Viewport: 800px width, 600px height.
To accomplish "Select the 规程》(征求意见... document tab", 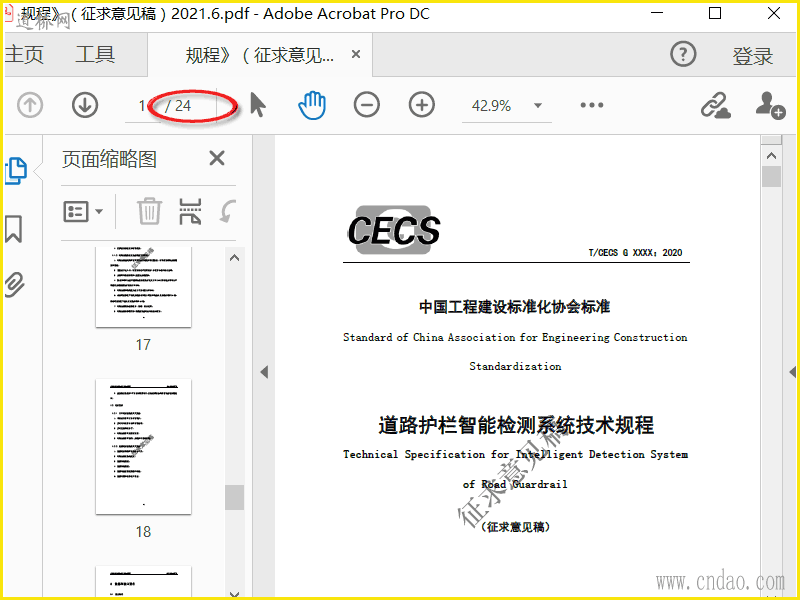I will [260, 55].
